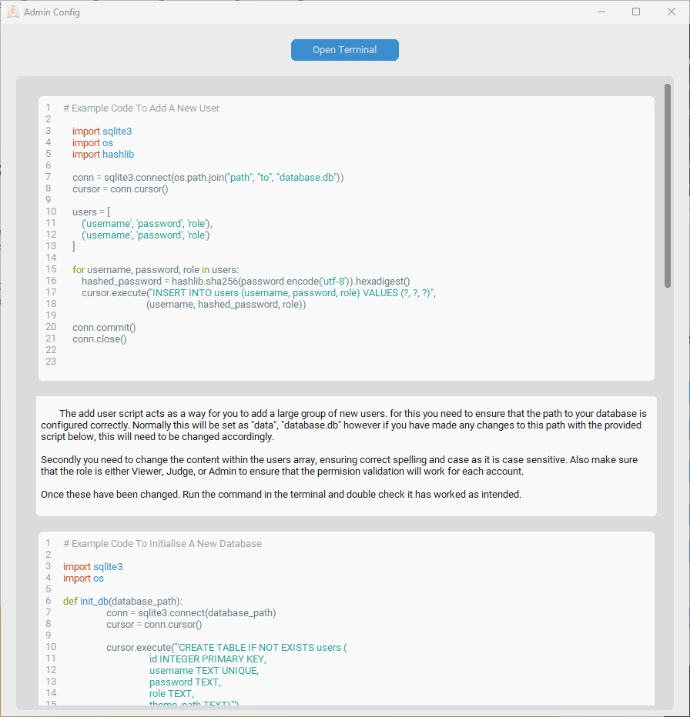690x717 pixels.
Task: Close the Admin Config window
Action: tap(671, 12)
